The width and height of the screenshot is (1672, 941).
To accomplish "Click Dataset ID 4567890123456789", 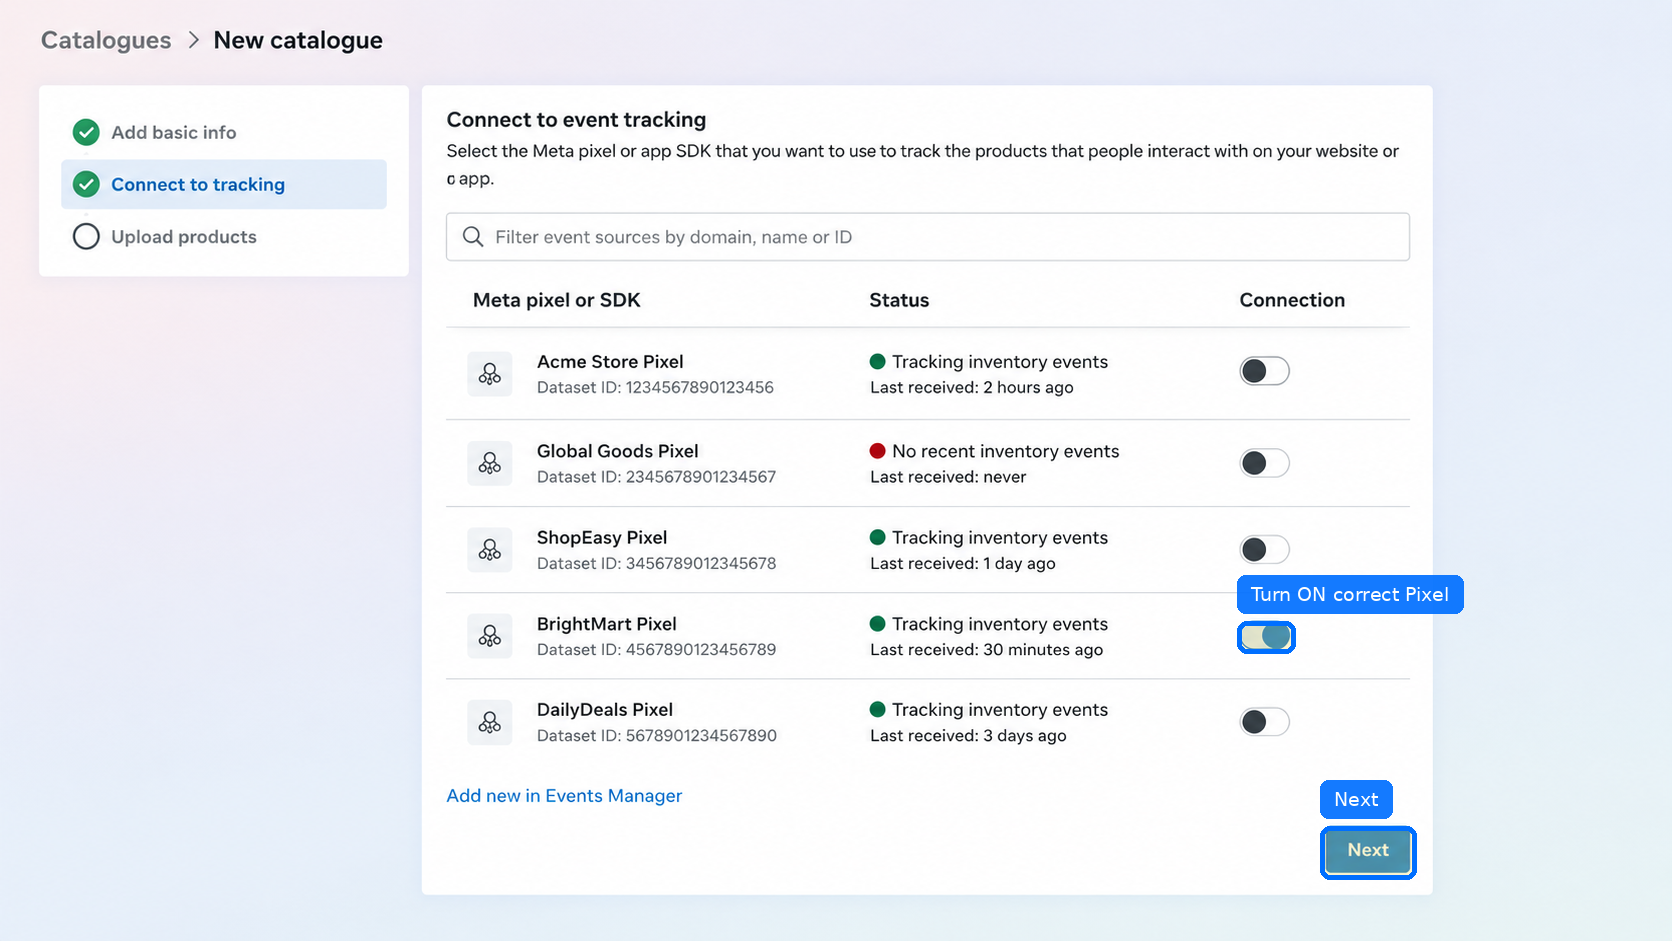I will [x=656, y=649].
